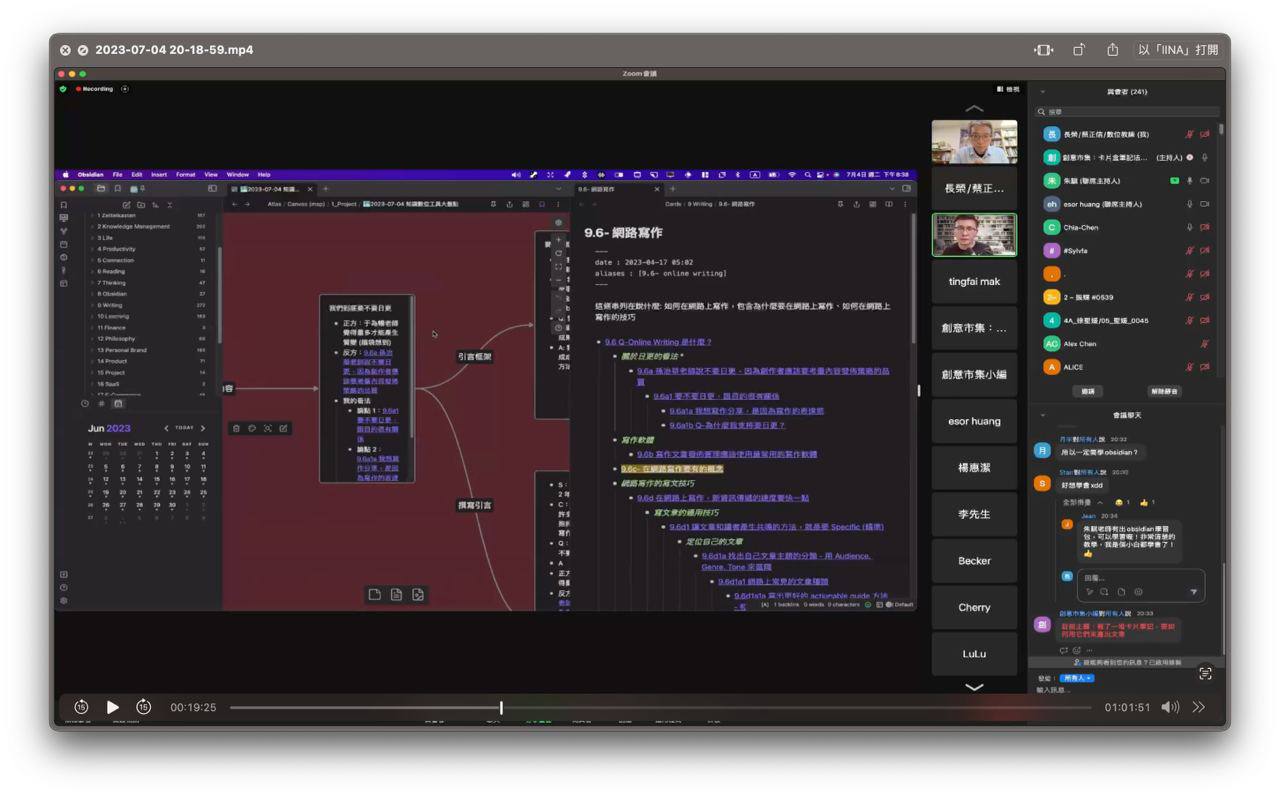Open the Obsidian app menu in recording
The width and height of the screenshot is (1280, 796).
click(x=89, y=174)
